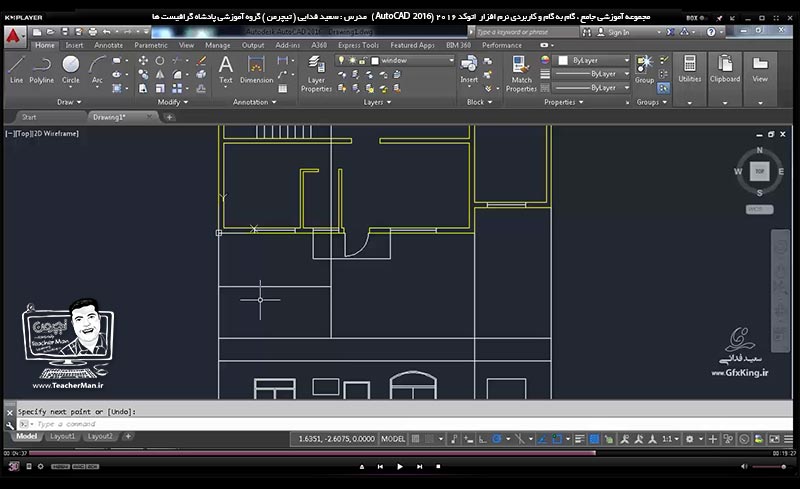Viewport: 800px width, 489px height.
Task: Click the Save icon in quick access toolbar
Action: [65, 32]
